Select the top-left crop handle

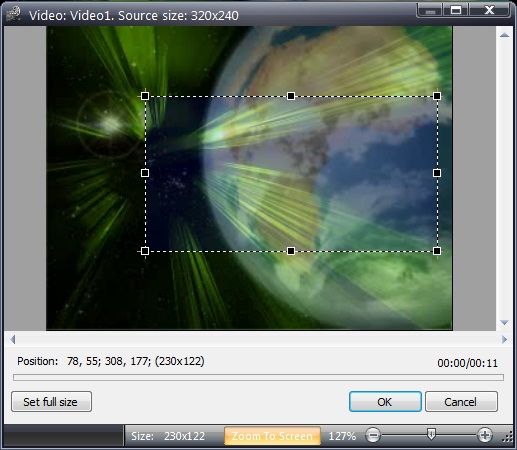tap(145, 96)
